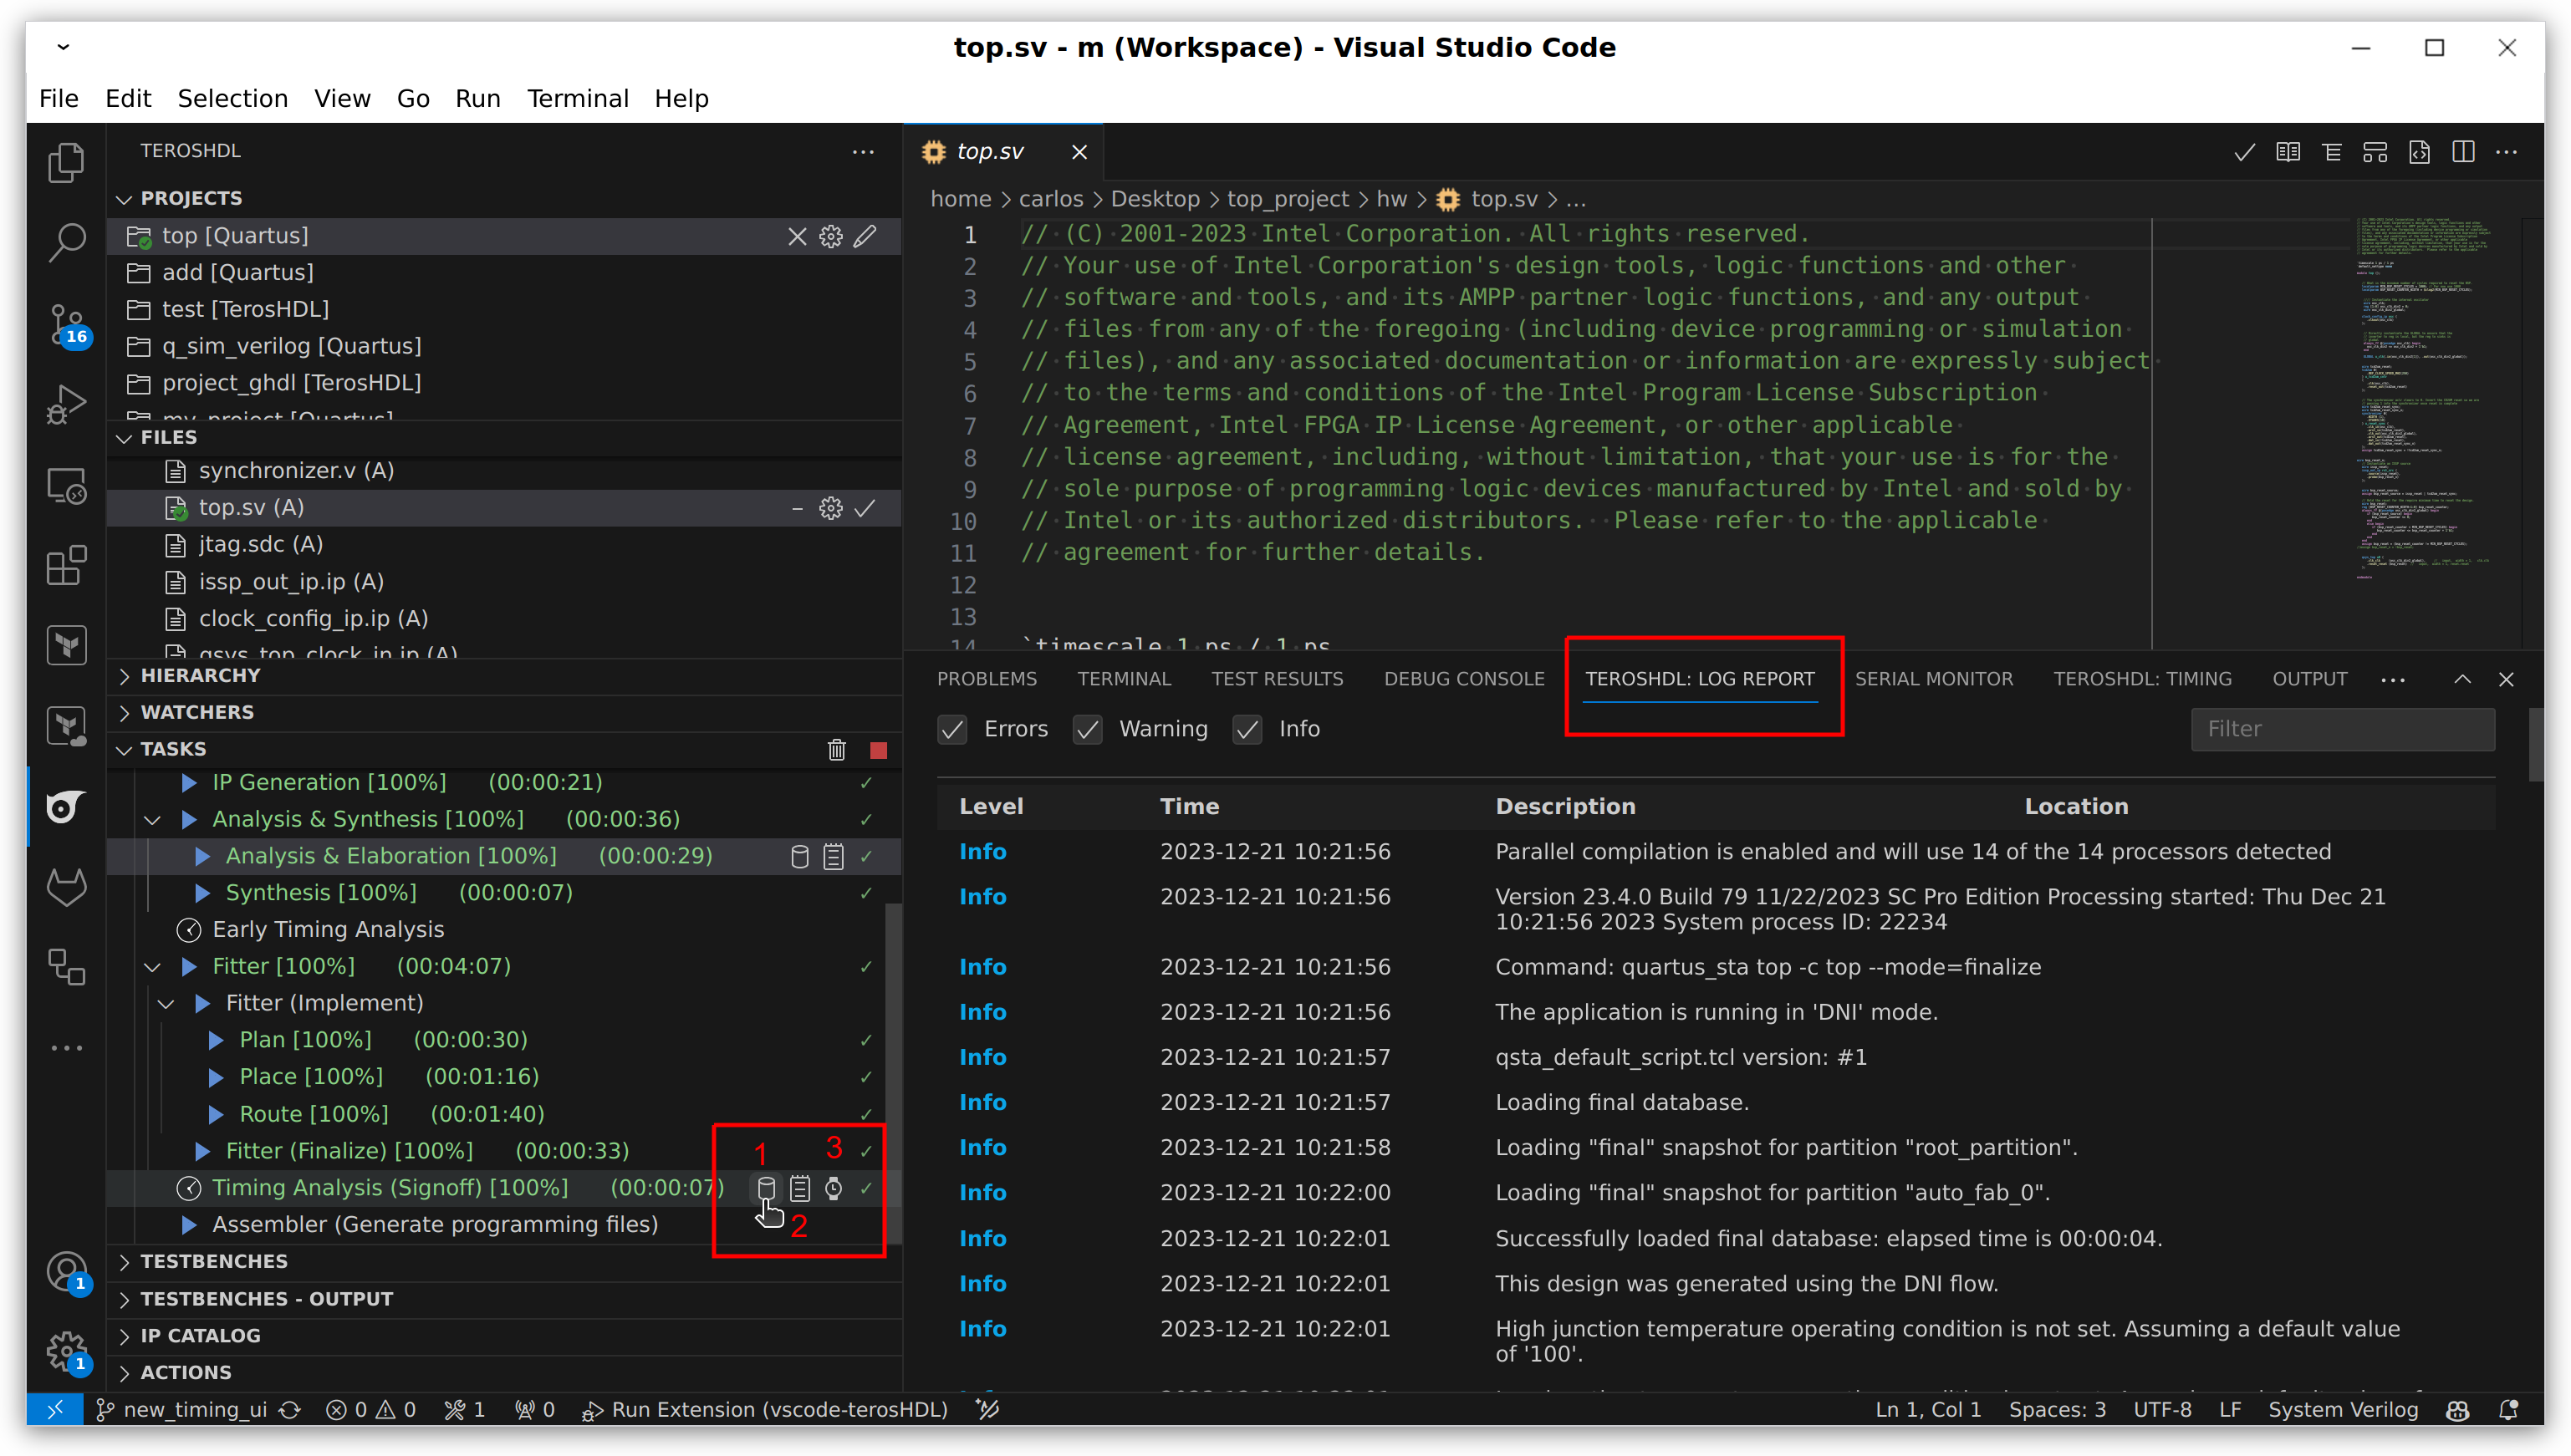This screenshot has width=2571, height=1456.
Task: Click the log report Filter input field
Action: [x=2341, y=729]
